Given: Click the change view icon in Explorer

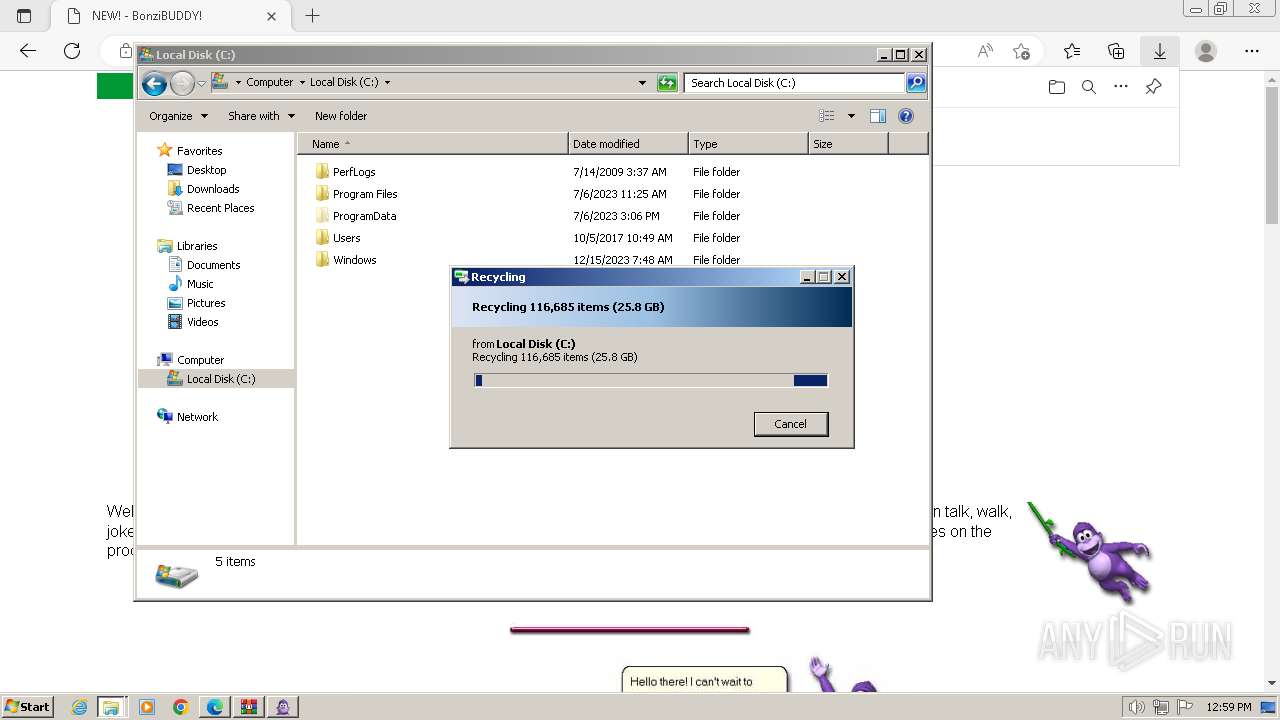Looking at the screenshot, I should click(x=826, y=116).
